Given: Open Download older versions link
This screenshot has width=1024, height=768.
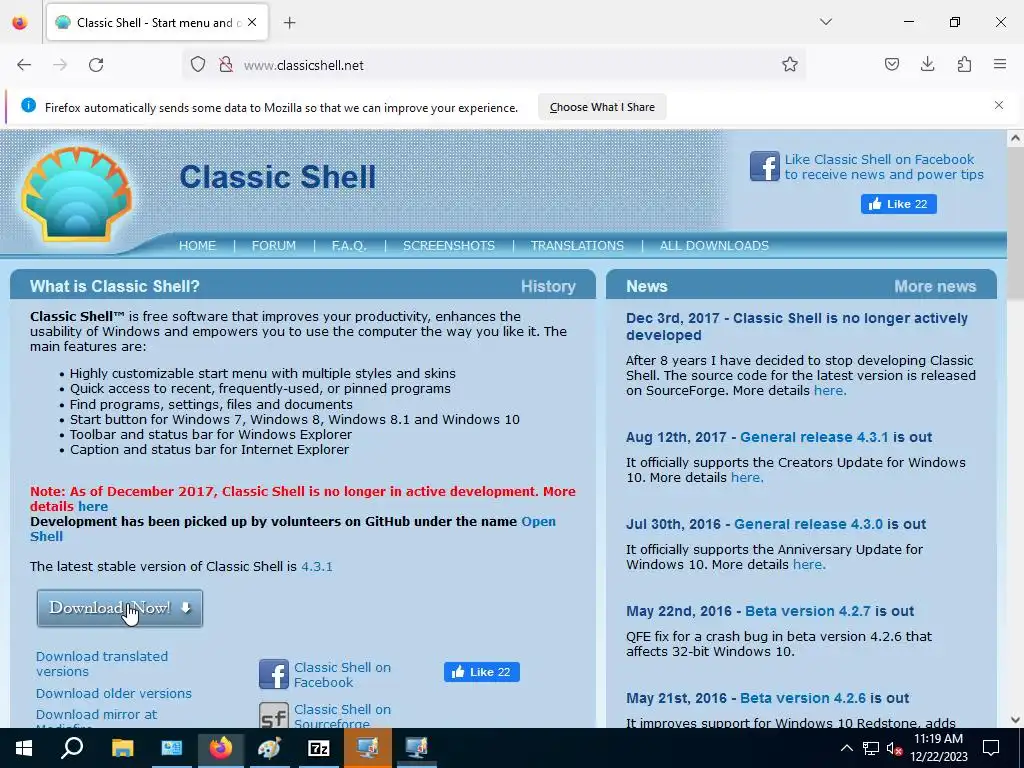Looking at the screenshot, I should point(114,693).
